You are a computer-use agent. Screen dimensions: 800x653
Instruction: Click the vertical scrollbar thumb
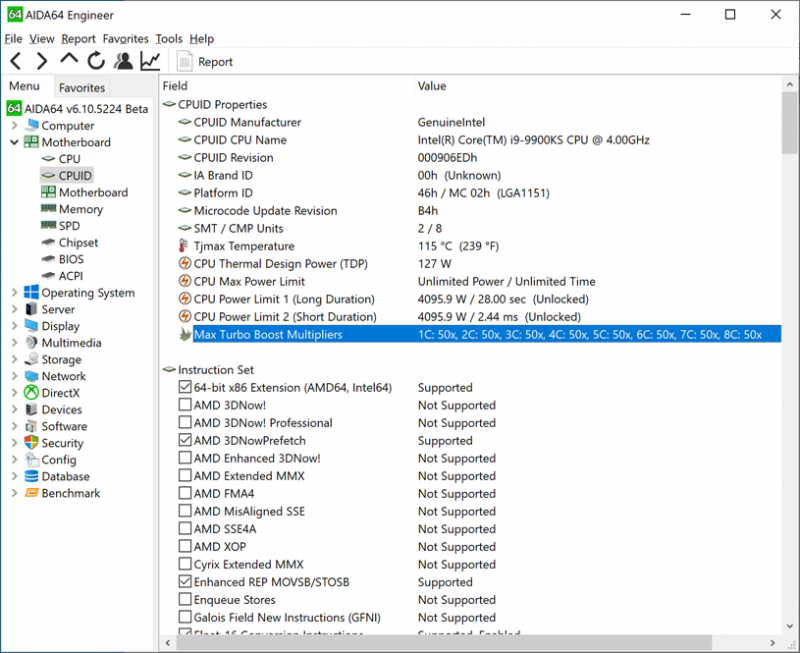(789, 122)
